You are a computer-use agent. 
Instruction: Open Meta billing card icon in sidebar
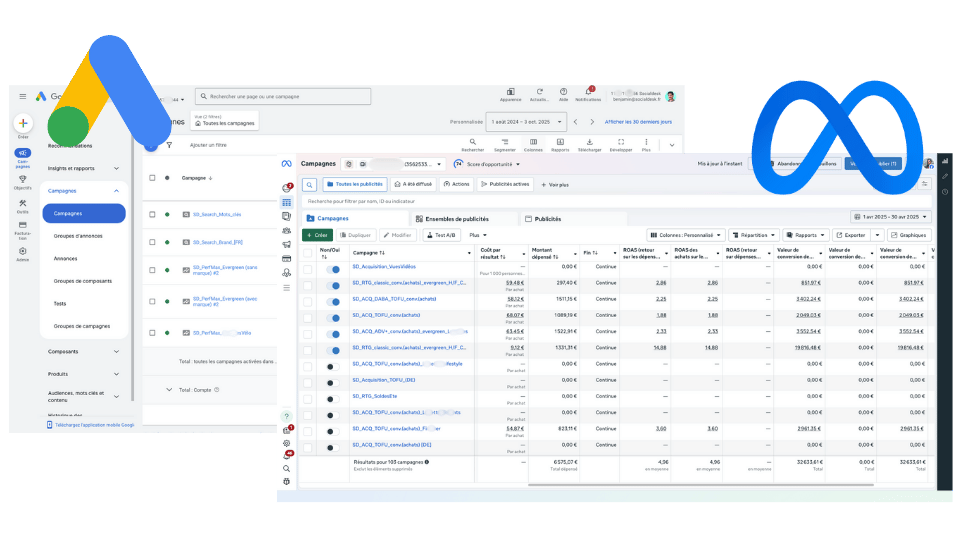tap(287, 259)
